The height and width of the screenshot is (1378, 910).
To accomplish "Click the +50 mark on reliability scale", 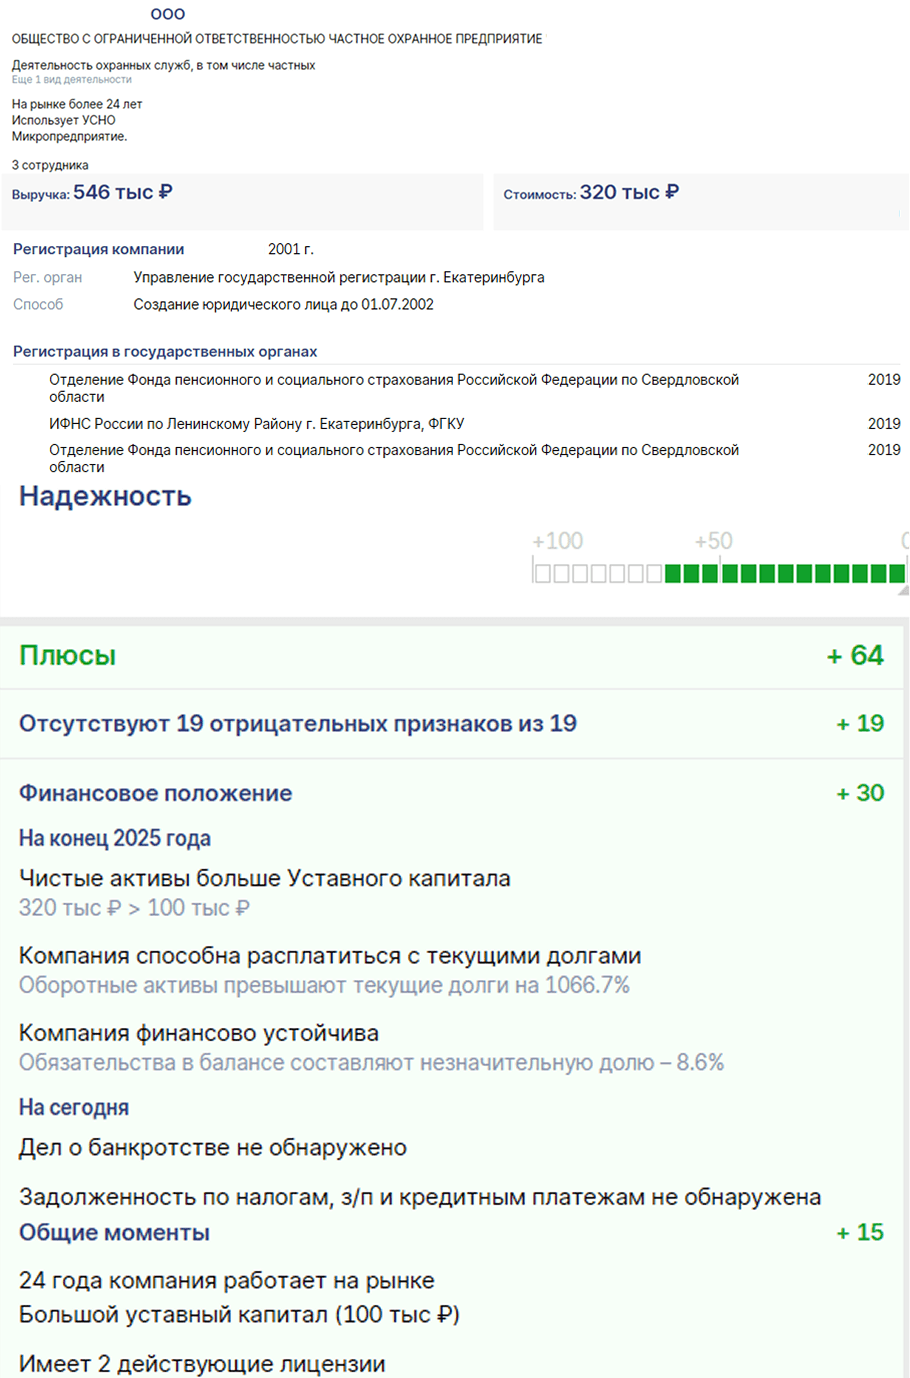I will click(x=714, y=541).
